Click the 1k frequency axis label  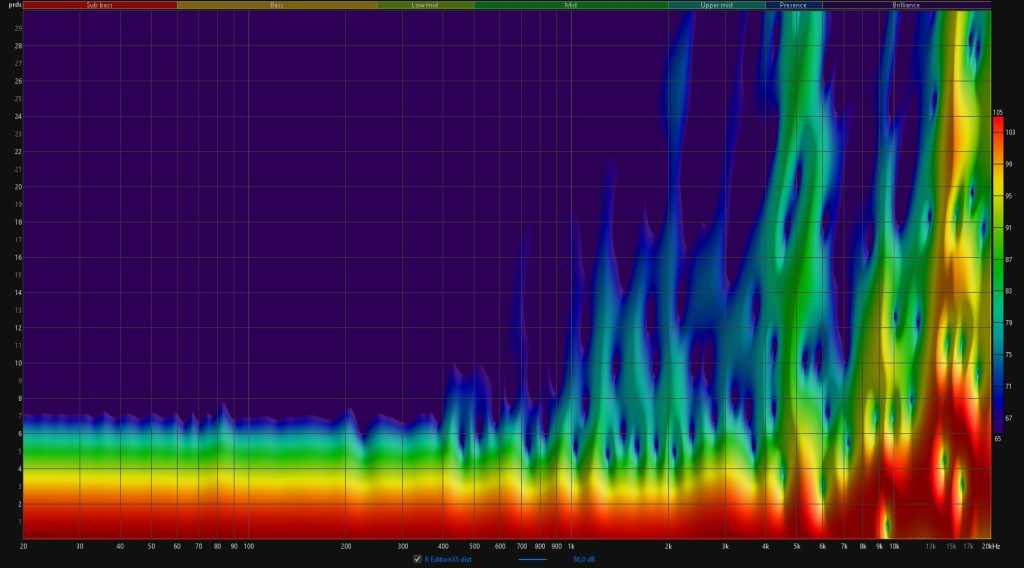point(571,546)
